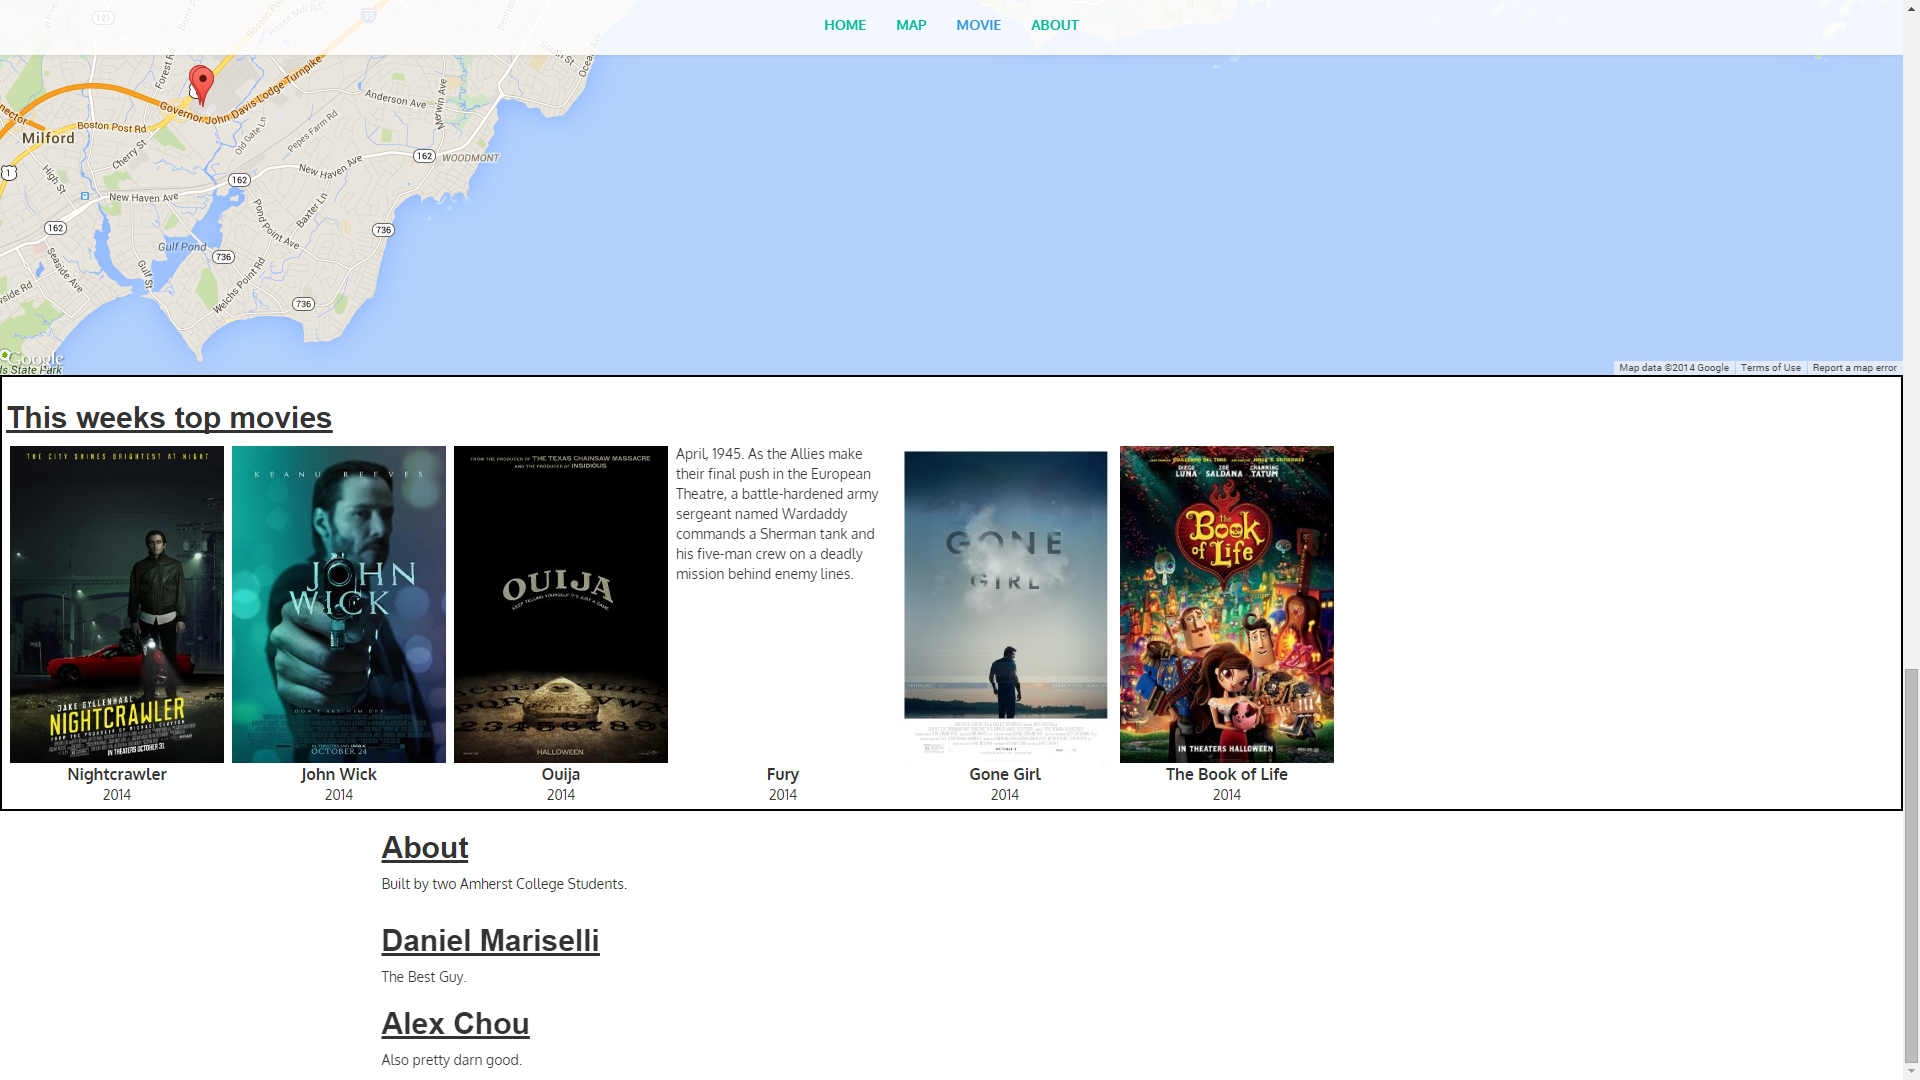Open the ABOUT navigation link
Image resolution: width=1920 pixels, height=1080 pixels.
pos(1054,25)
